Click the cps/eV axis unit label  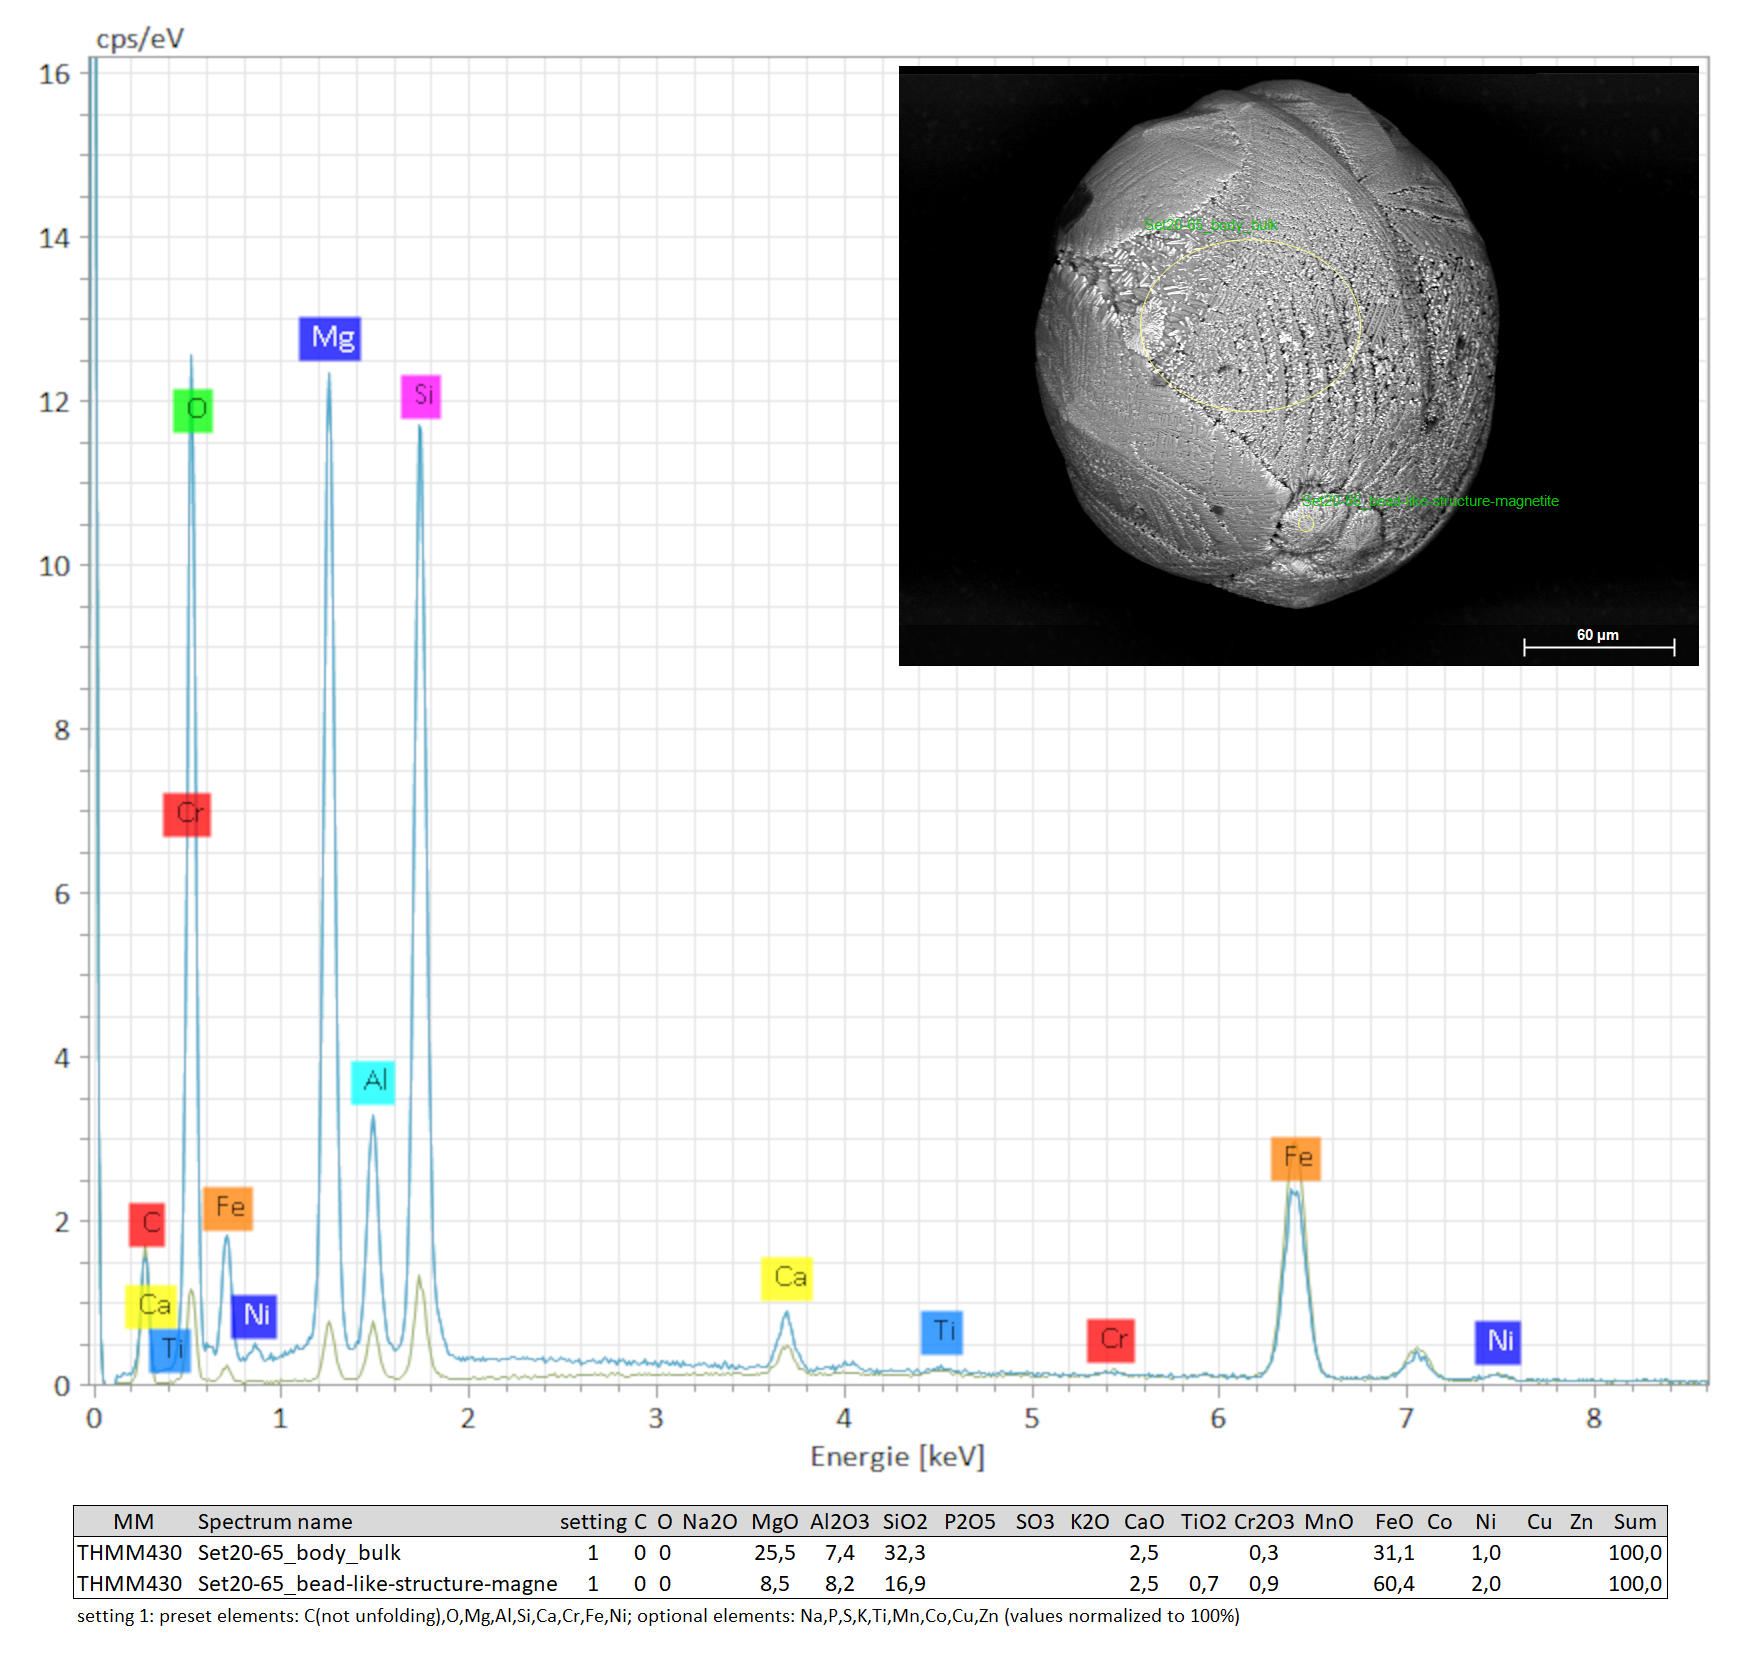click(140, 39)
